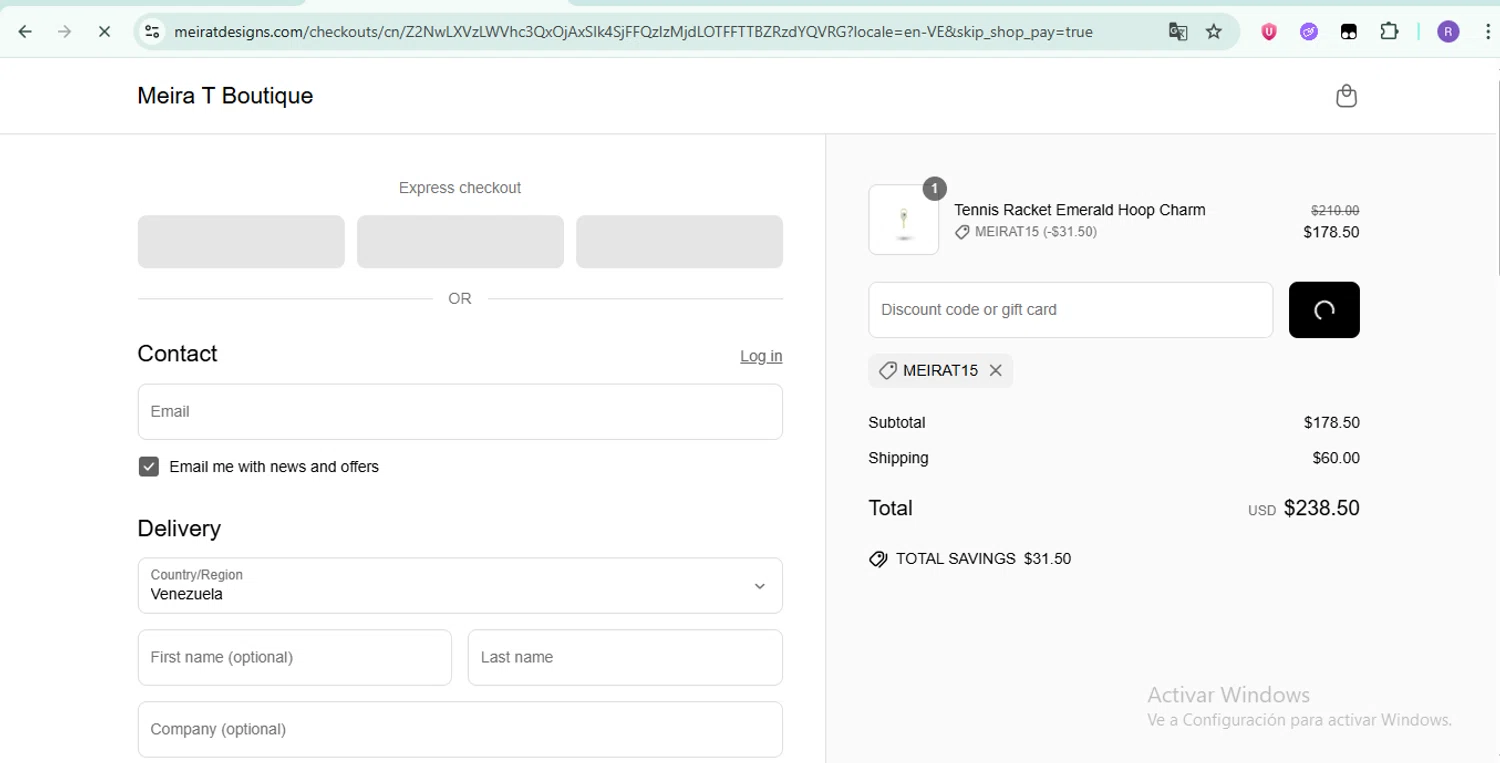Focus the Company (optional) field

460,730
